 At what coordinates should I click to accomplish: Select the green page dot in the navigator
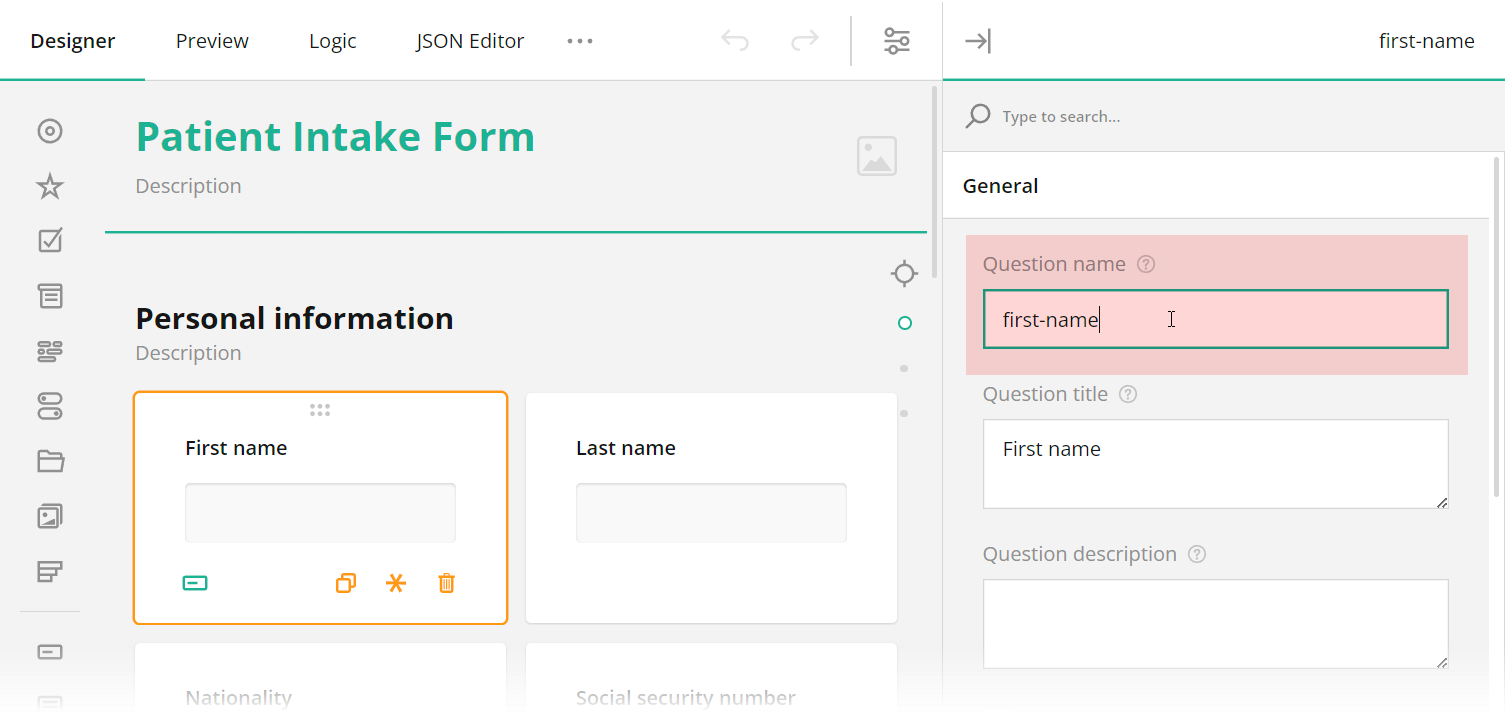pyautogui.click(x=904, y=323)
